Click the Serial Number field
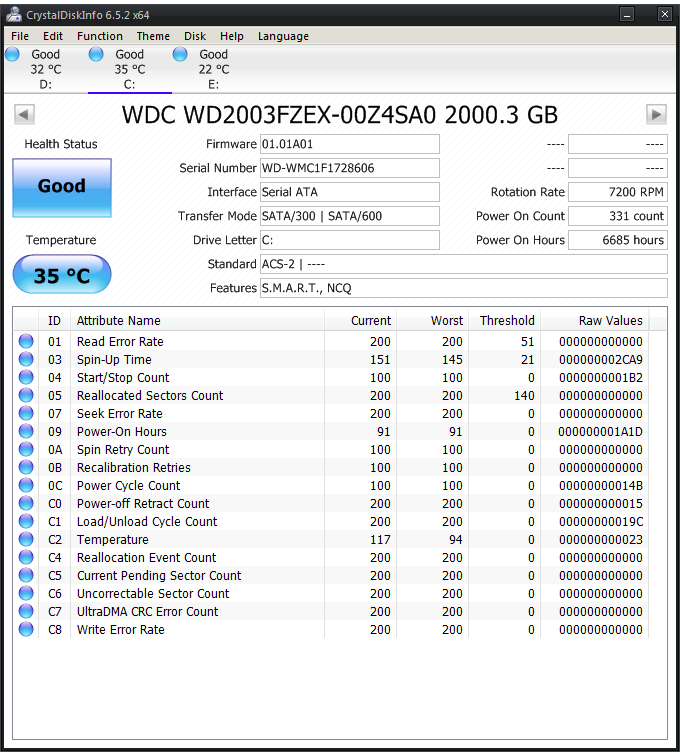The image size is (680, 752). pos(350,168)
